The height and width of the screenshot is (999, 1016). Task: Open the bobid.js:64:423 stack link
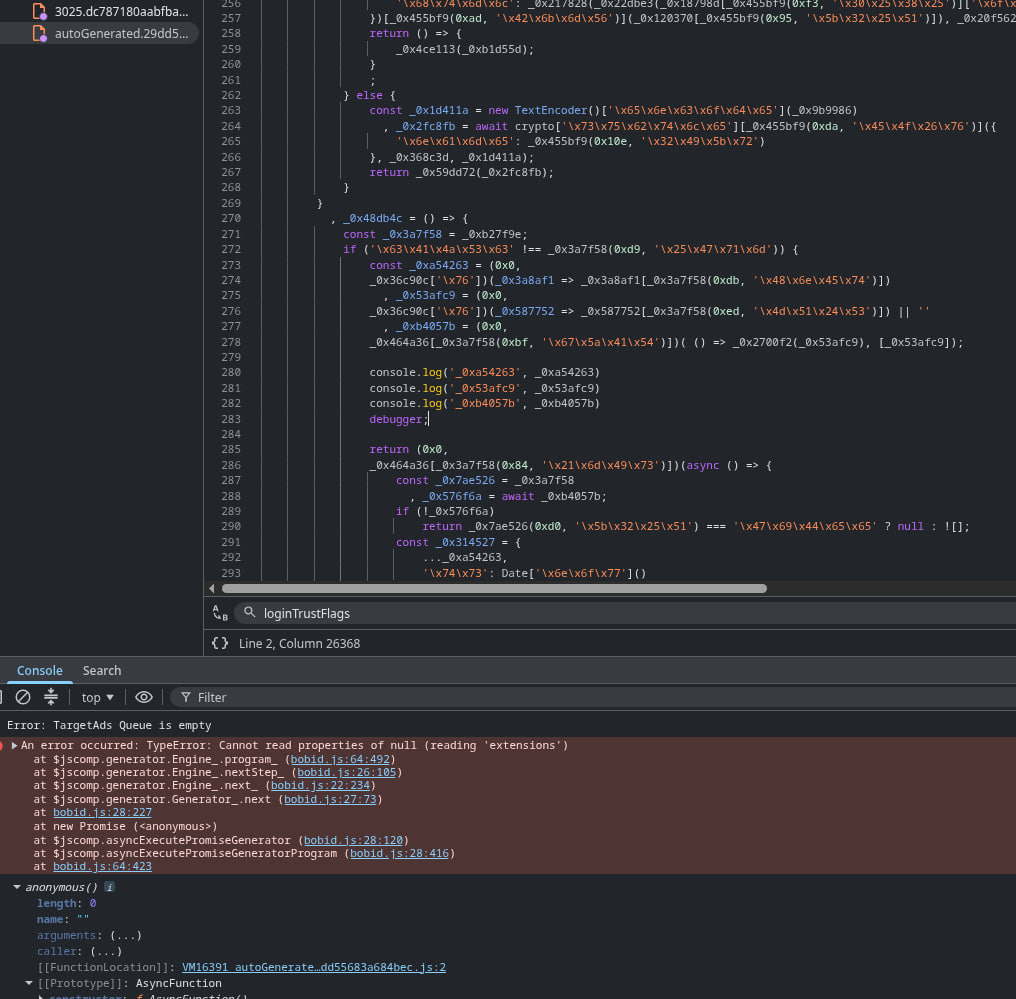point(102,866)
